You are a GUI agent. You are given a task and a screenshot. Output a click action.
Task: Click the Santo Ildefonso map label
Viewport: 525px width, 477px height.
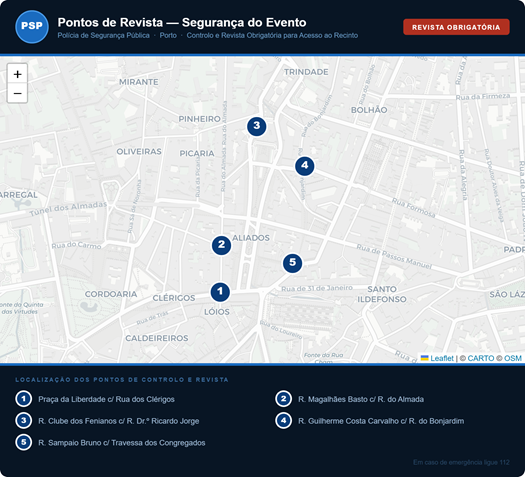382,294
